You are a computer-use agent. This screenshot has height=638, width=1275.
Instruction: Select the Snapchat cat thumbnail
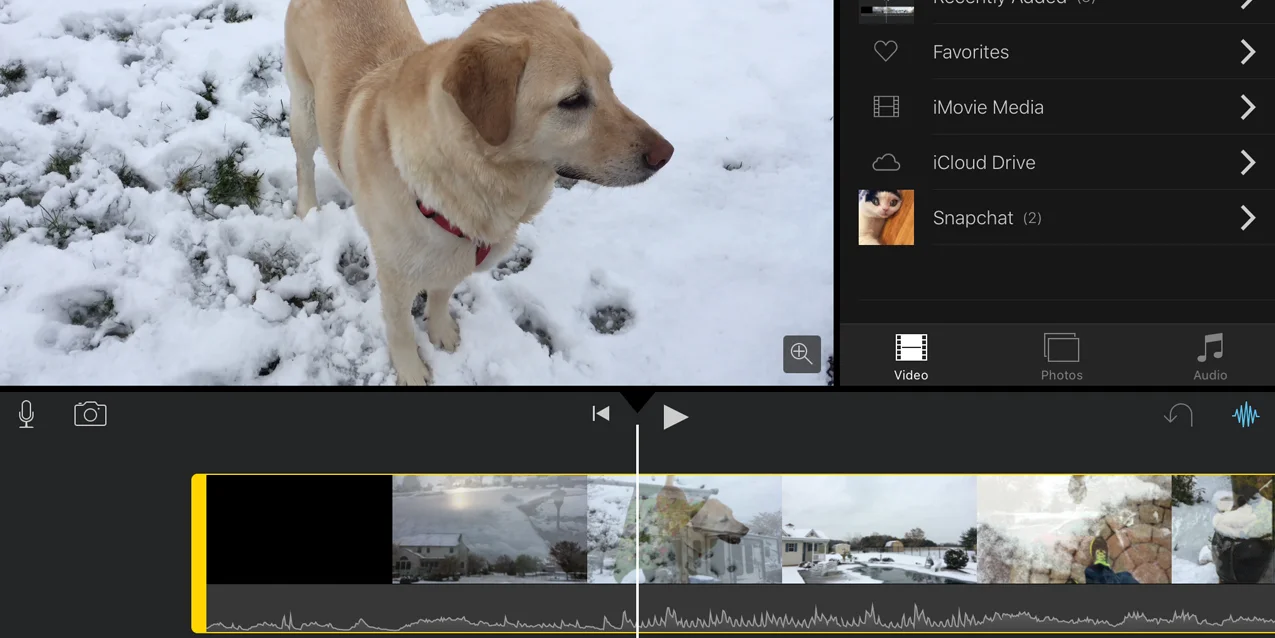(x=886, y=218)
